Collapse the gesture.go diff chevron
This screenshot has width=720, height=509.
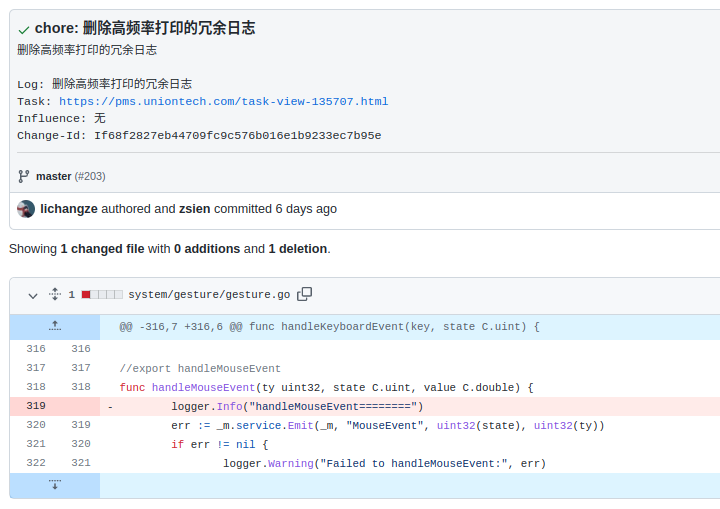tap(33, 295)
